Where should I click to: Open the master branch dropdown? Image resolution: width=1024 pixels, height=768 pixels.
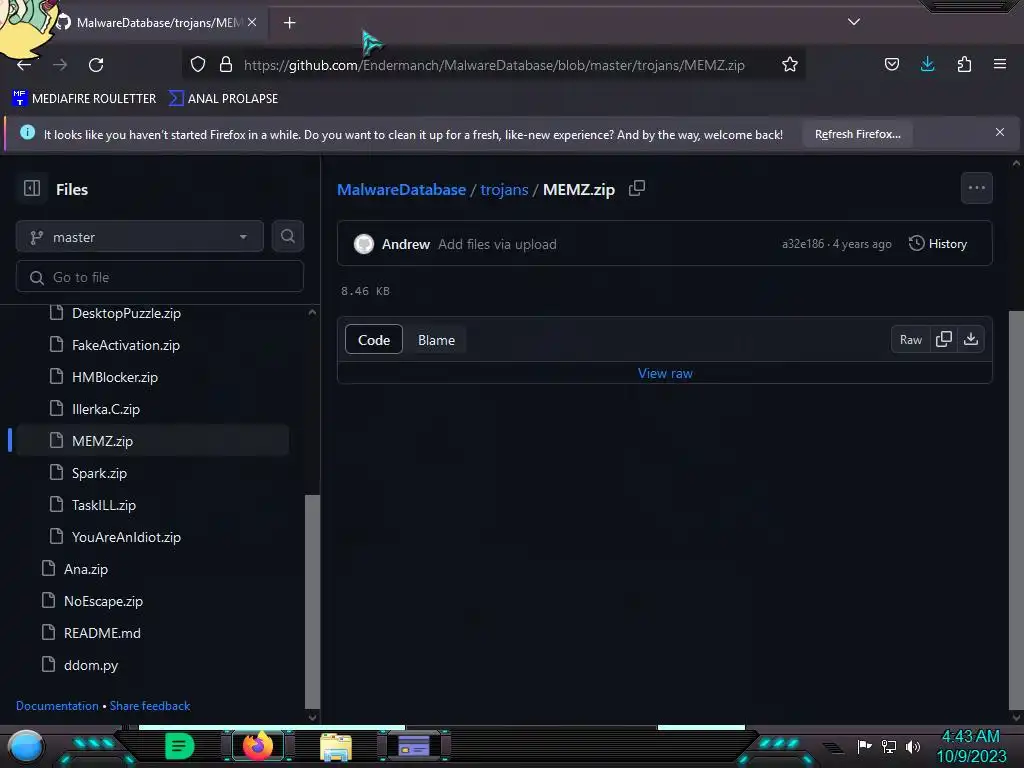pos(140,236)
